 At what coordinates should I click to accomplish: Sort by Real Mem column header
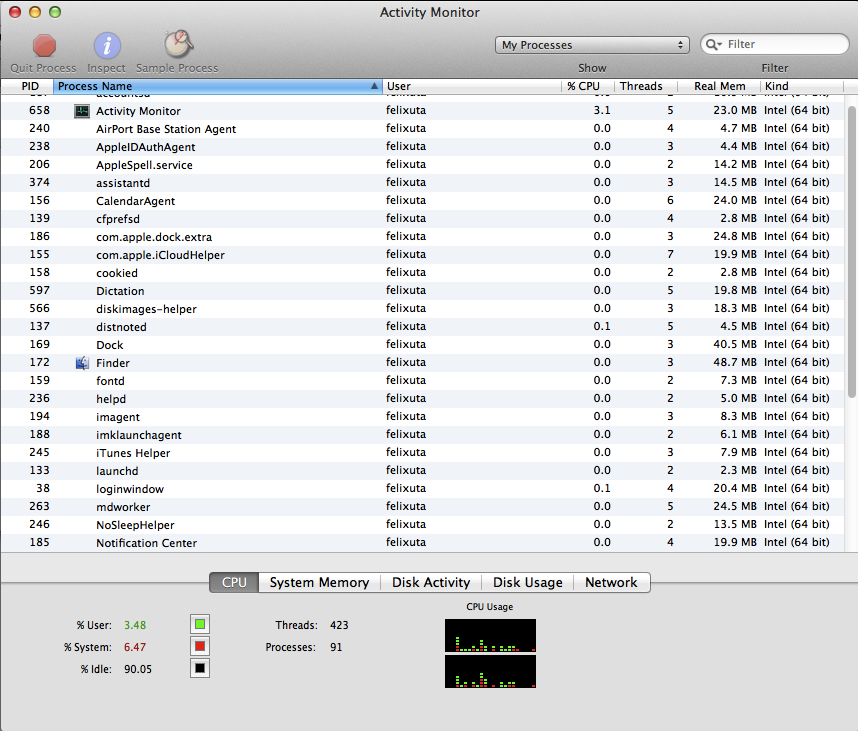(719, 86)
